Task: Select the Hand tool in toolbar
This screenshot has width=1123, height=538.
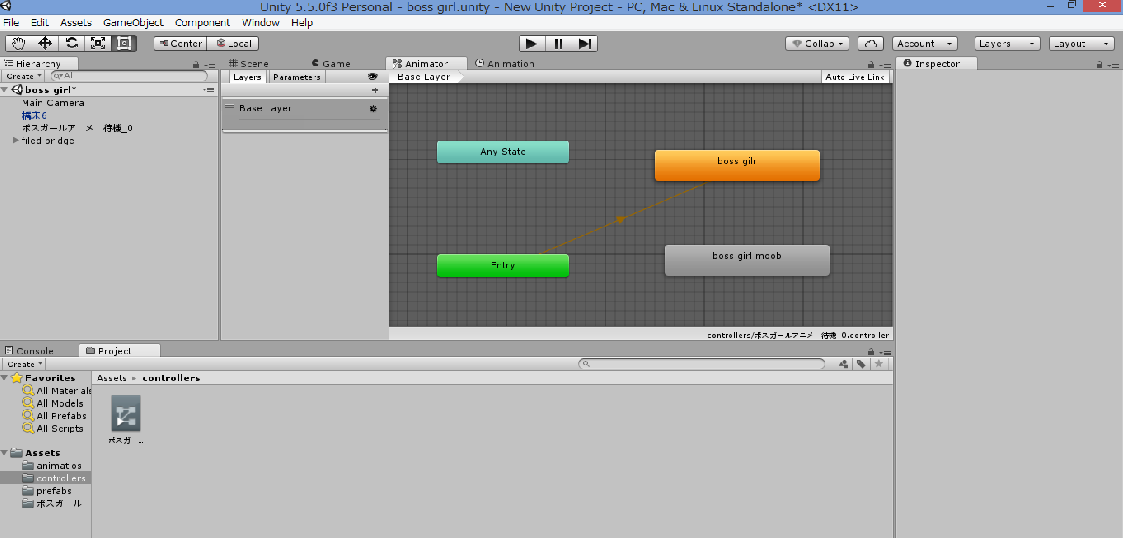Action: (19, 43)
